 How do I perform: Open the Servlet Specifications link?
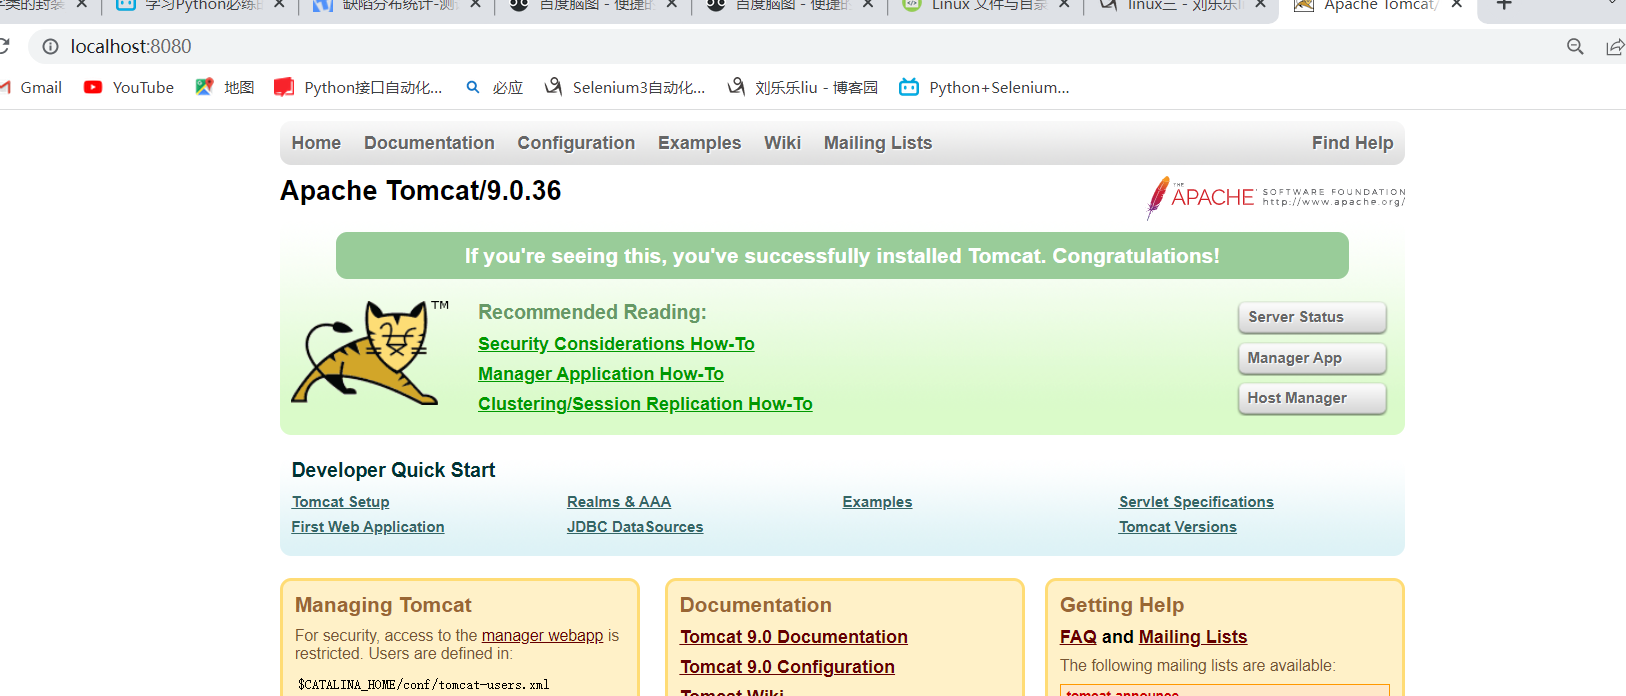click(1196, 502)
